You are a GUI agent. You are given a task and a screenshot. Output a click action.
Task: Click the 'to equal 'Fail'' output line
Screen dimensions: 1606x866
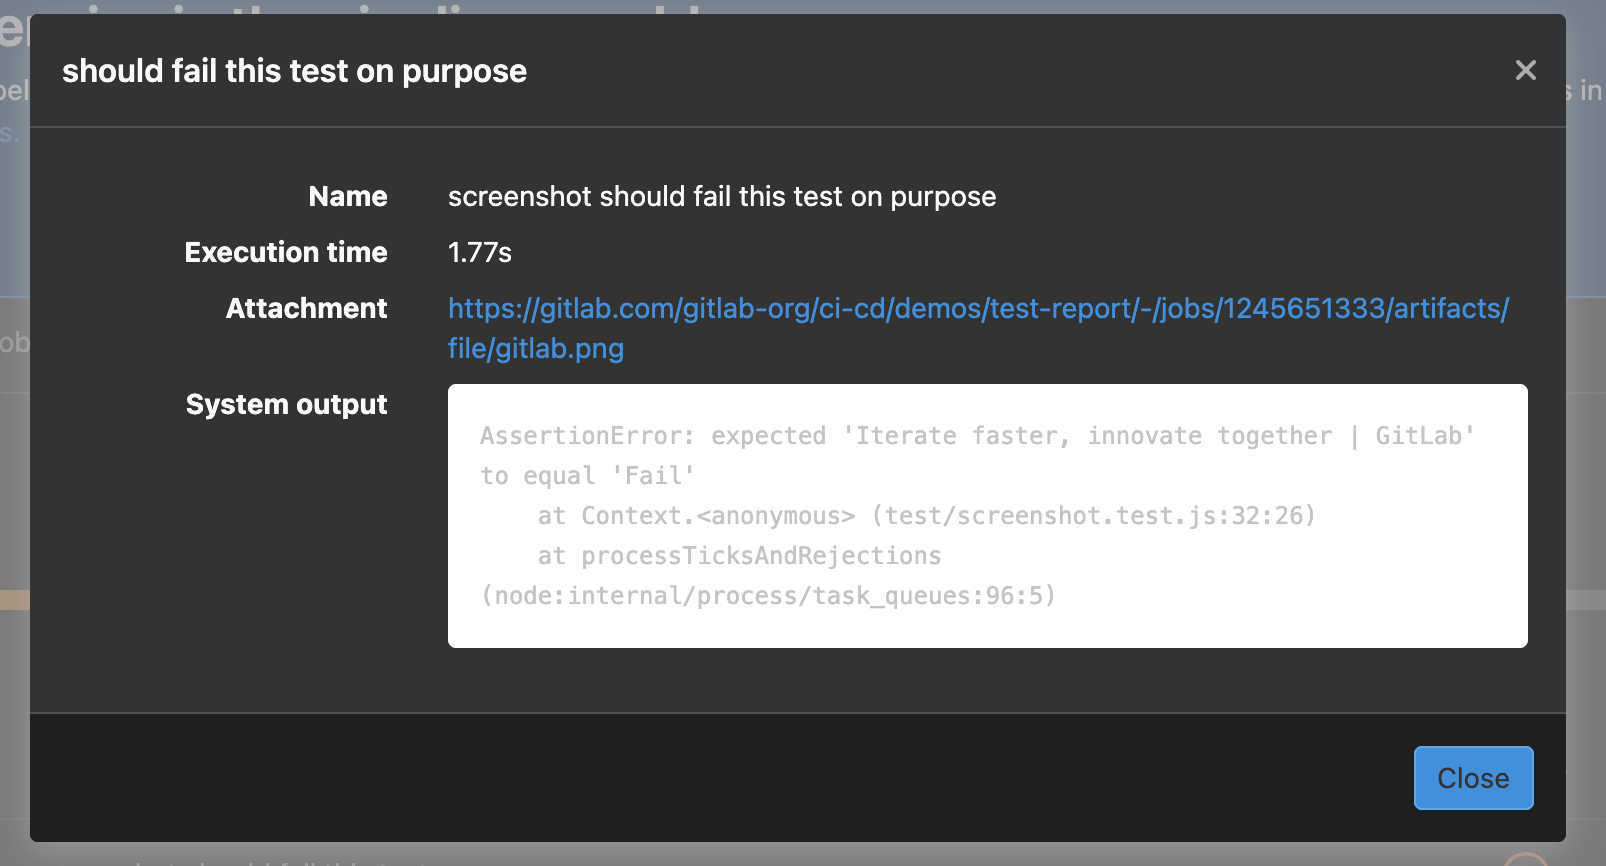point(587,476)
